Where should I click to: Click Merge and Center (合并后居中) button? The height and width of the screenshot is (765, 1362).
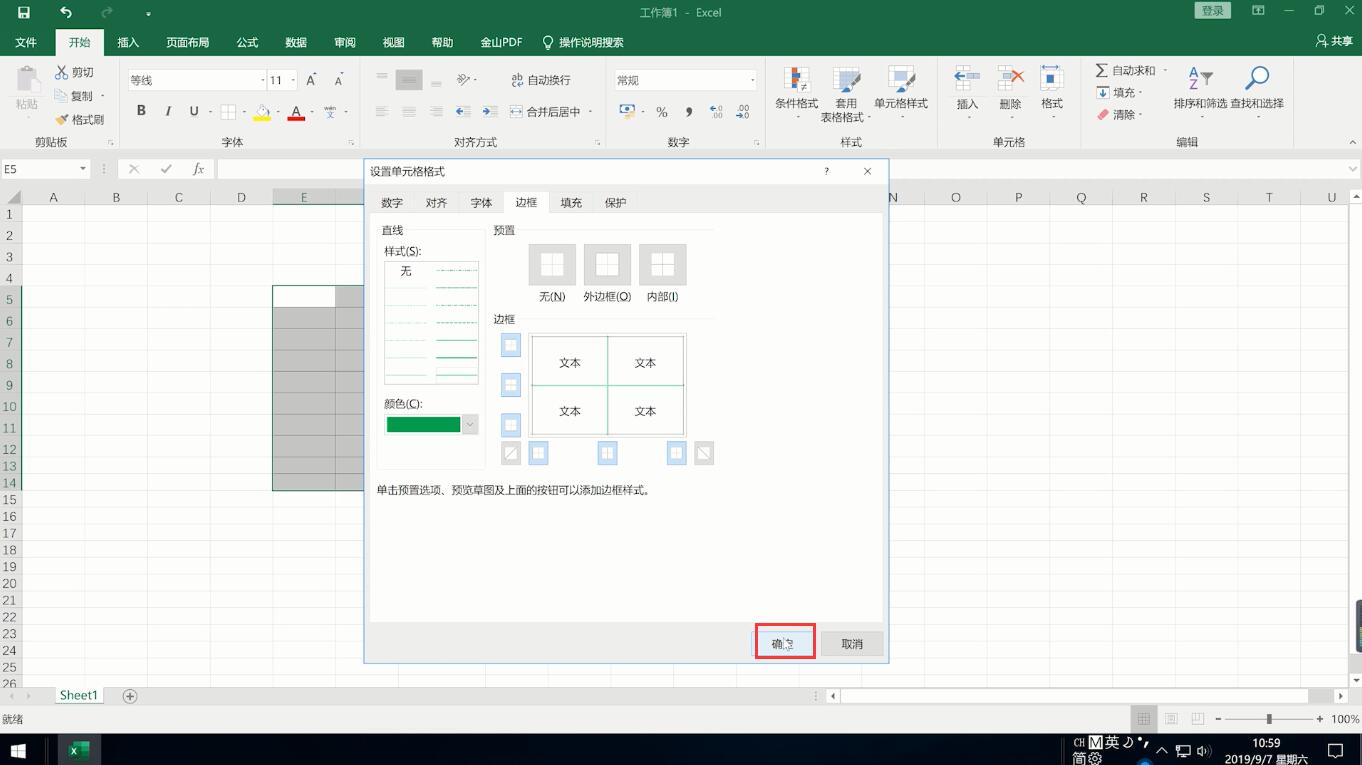[545, 112]
